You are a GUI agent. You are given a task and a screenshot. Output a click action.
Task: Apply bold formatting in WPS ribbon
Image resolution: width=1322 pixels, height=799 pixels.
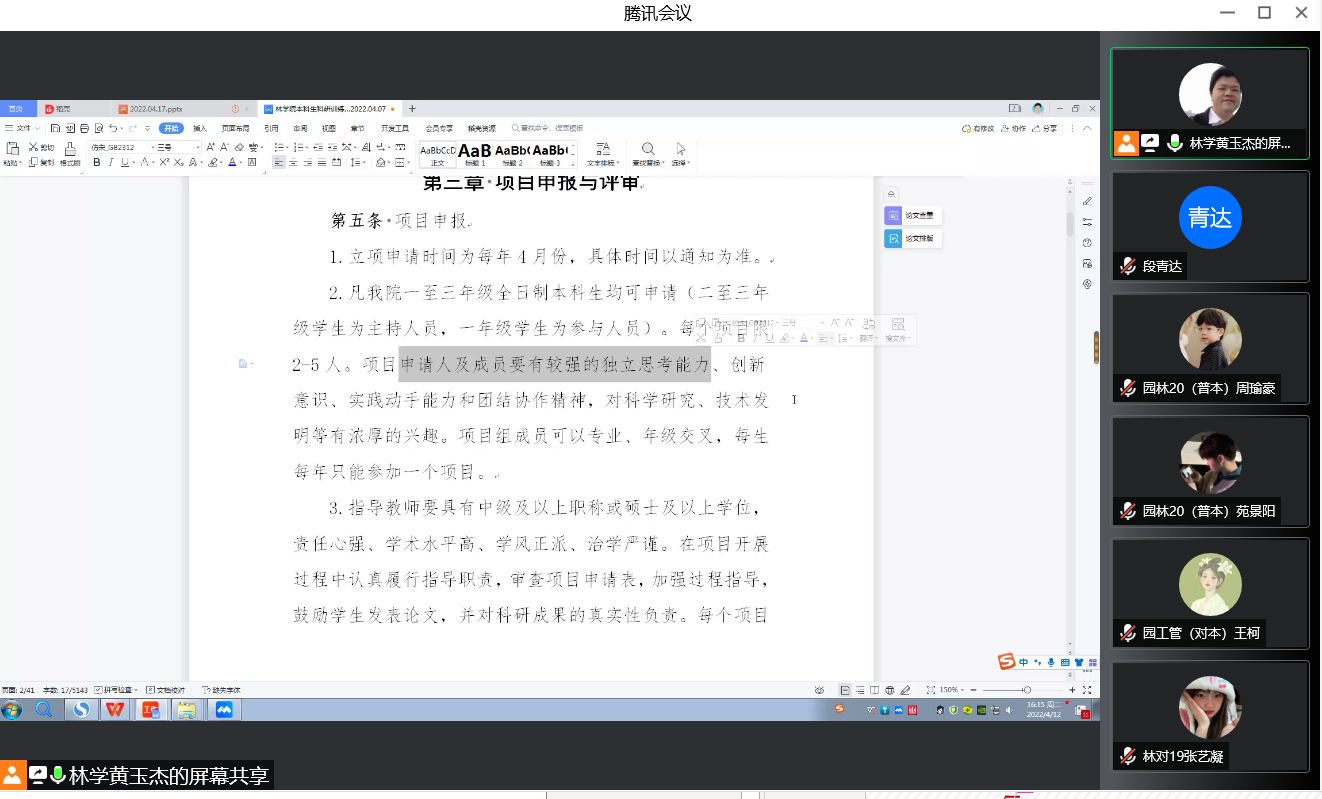point(97,162)
